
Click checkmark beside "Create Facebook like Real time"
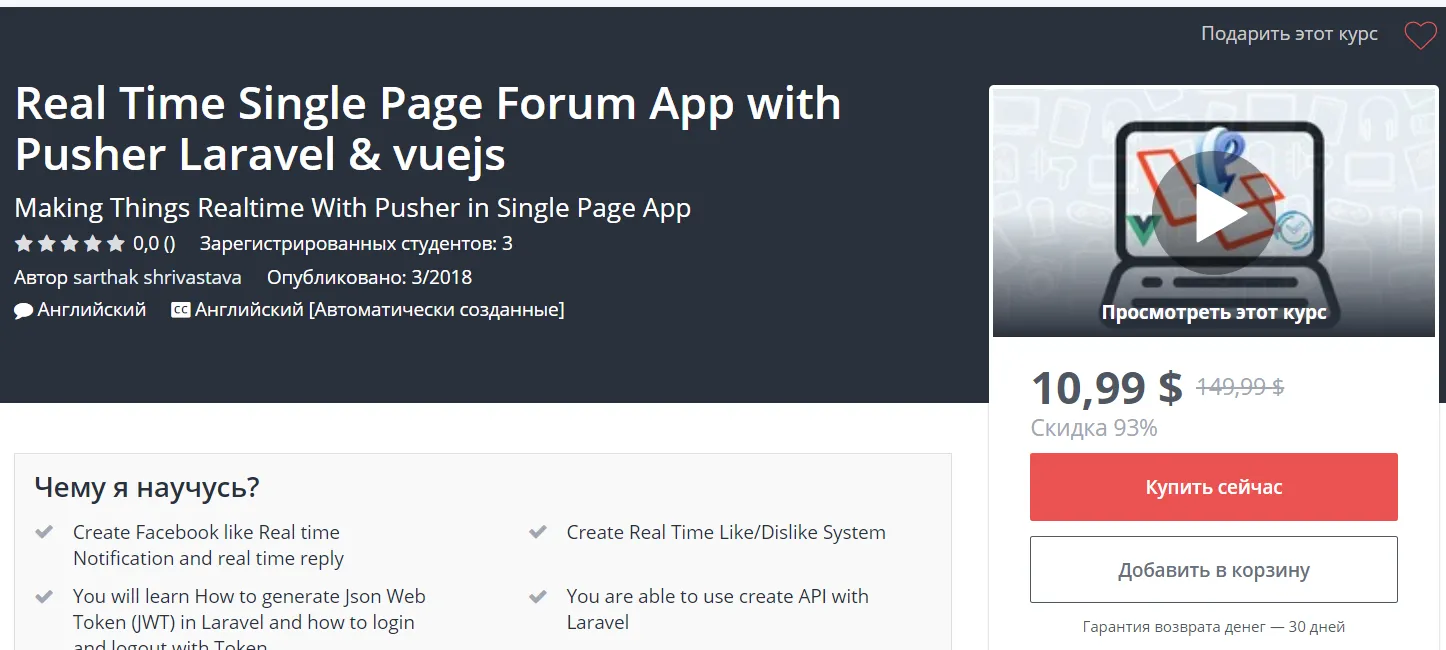click(44, 533)
